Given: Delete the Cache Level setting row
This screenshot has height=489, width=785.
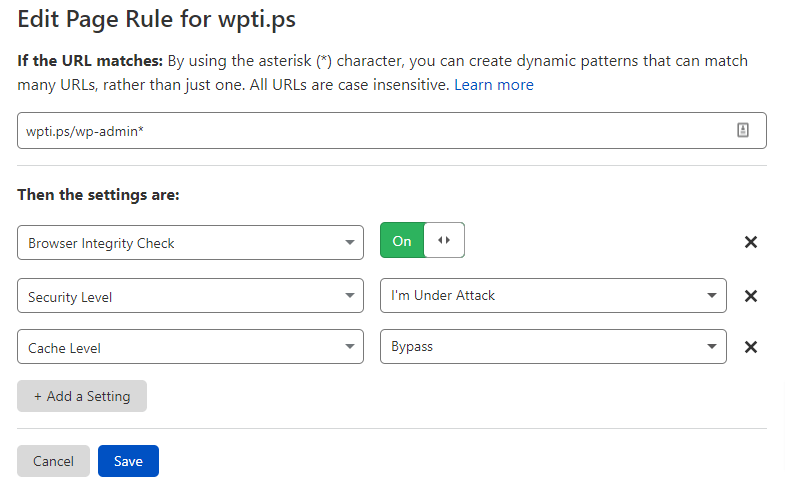Looking at the screenshot, I should pyautogui.click(x=750, y=347).
